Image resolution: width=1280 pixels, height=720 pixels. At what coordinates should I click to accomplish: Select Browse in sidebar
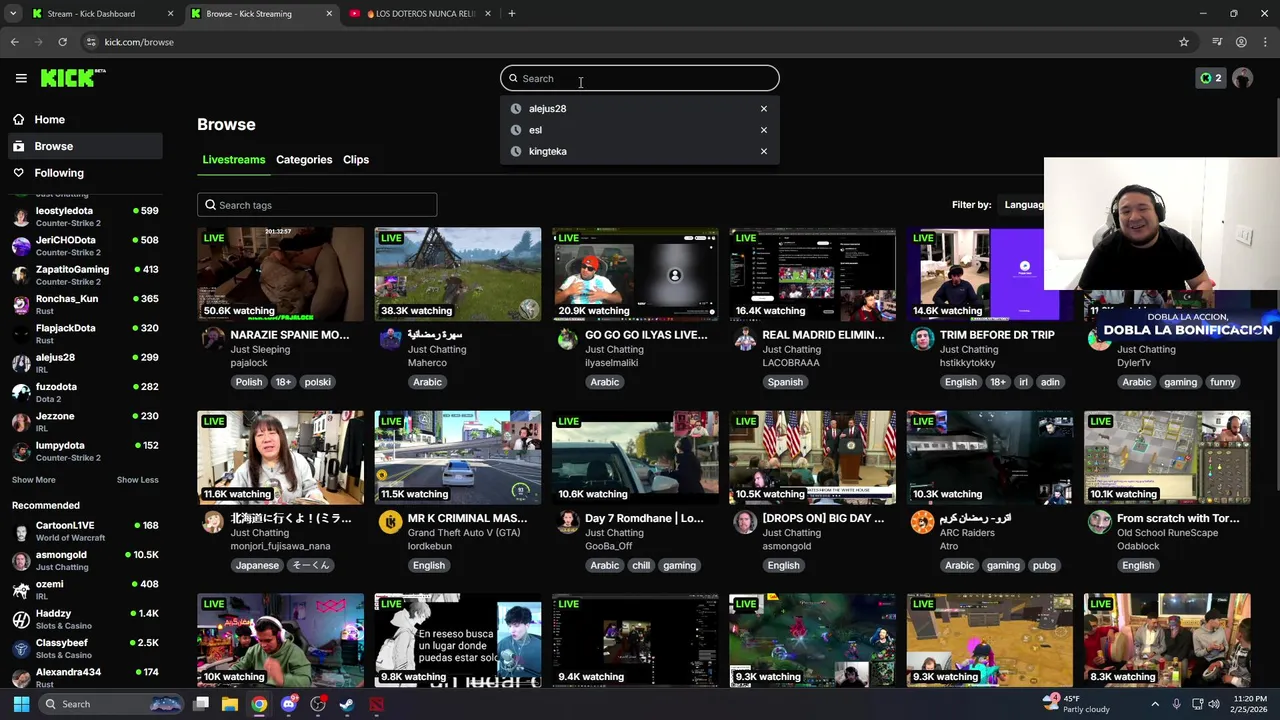tap(84, 146)
